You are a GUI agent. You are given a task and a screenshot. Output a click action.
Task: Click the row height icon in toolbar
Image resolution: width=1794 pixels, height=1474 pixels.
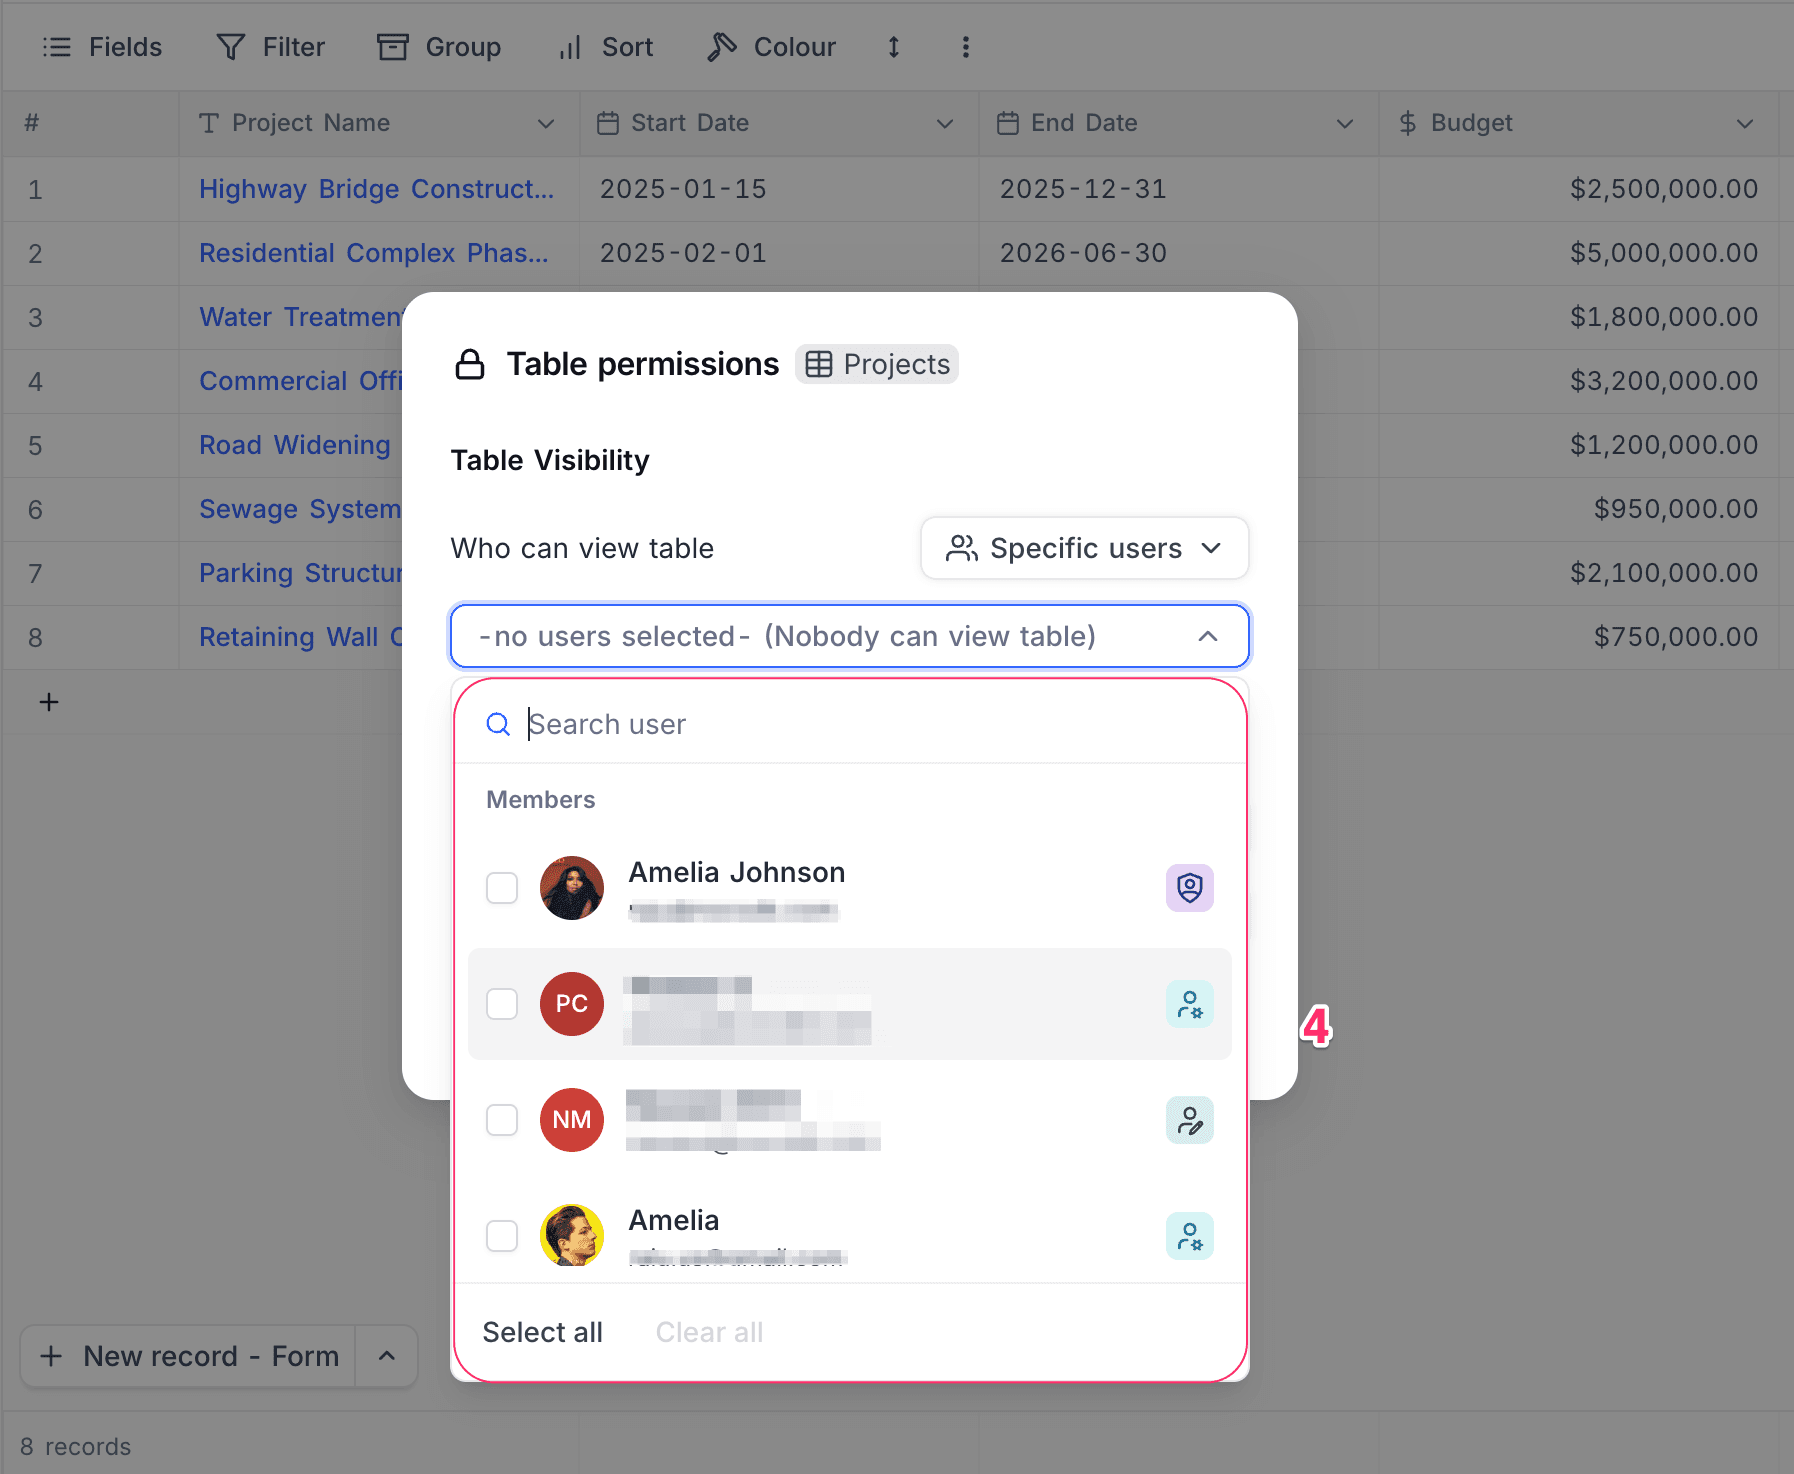(893, 47)
